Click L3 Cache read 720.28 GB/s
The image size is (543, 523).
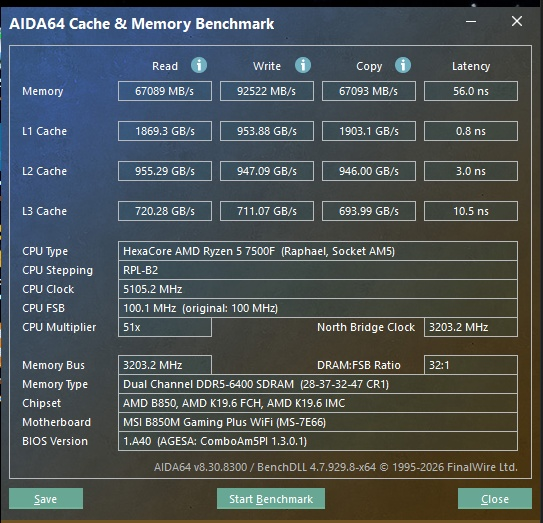[x=165, y=211]
